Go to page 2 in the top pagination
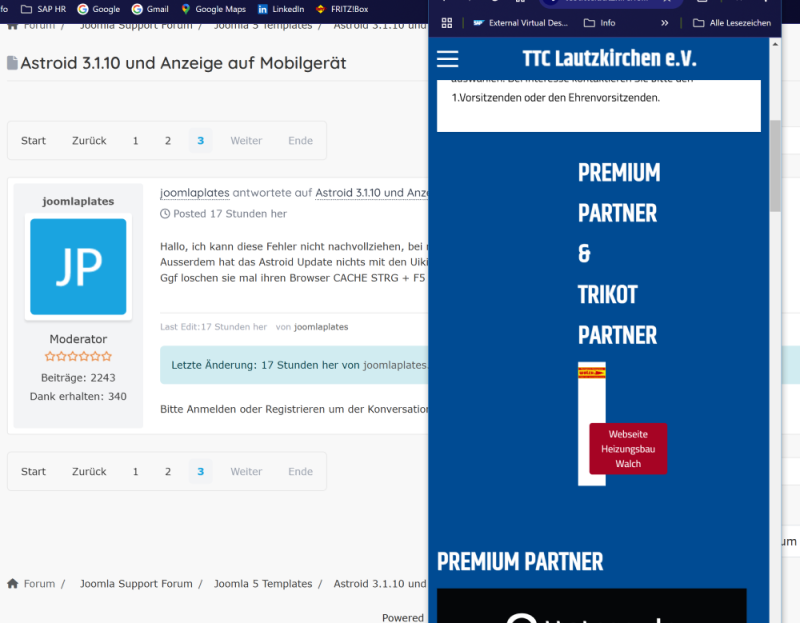 [168, 141]
